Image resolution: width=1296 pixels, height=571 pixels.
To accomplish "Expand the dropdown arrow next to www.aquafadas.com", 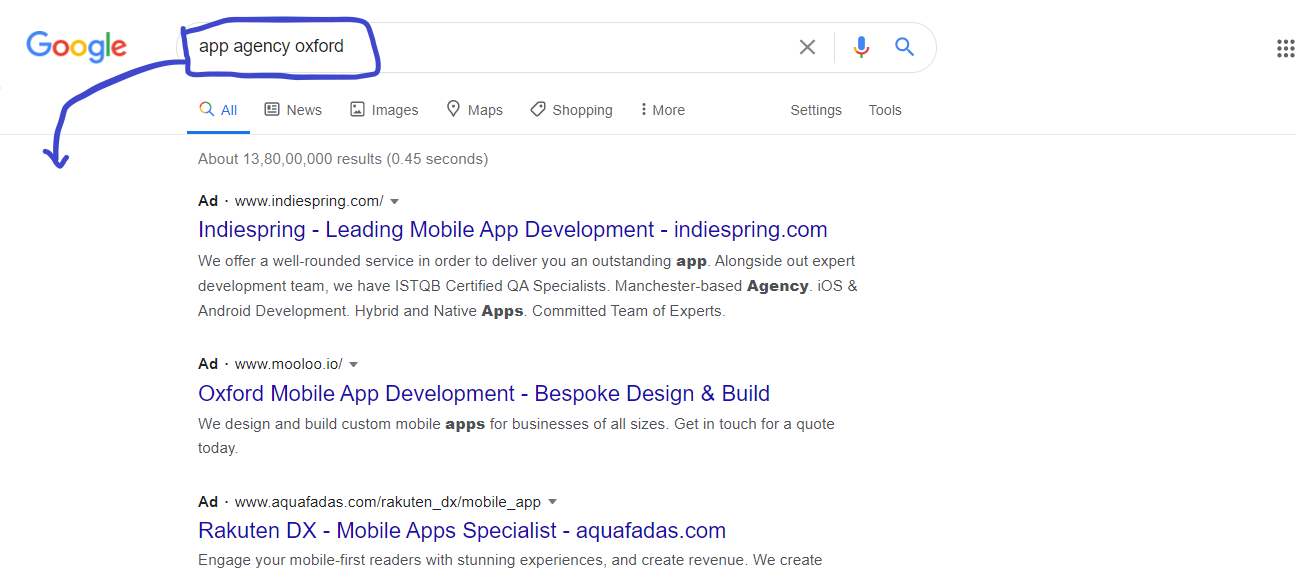I will pyautogui.click(x=552, y=502).
